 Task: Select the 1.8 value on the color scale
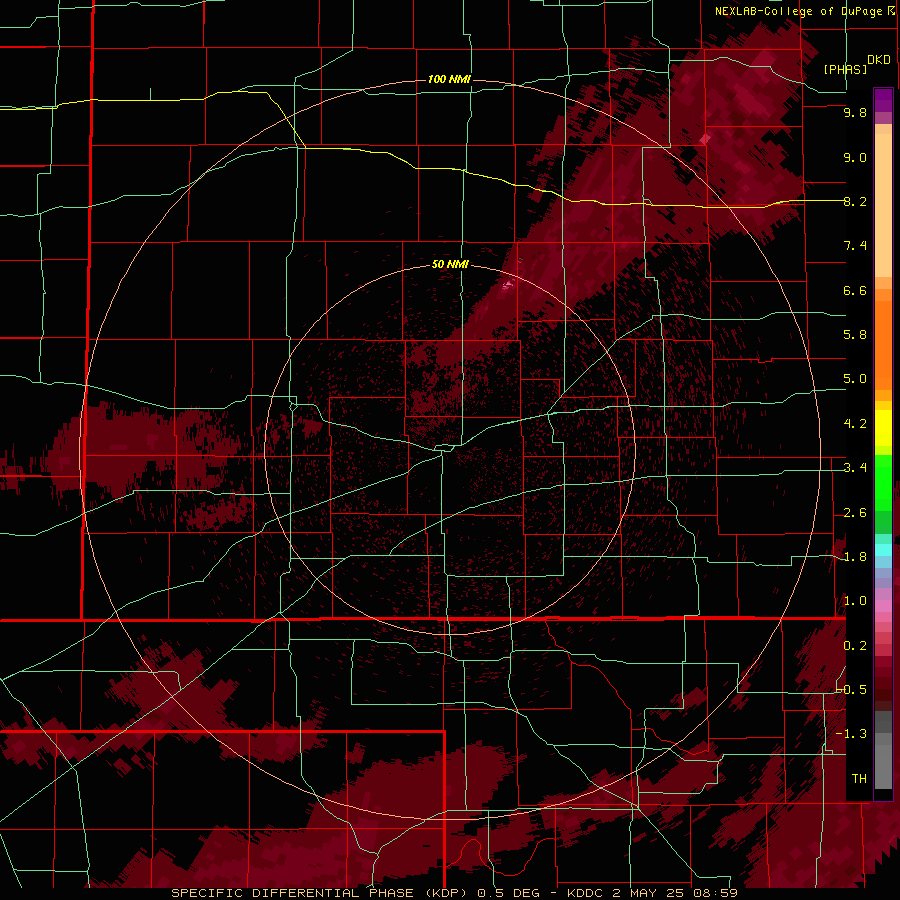pos(855,557)
